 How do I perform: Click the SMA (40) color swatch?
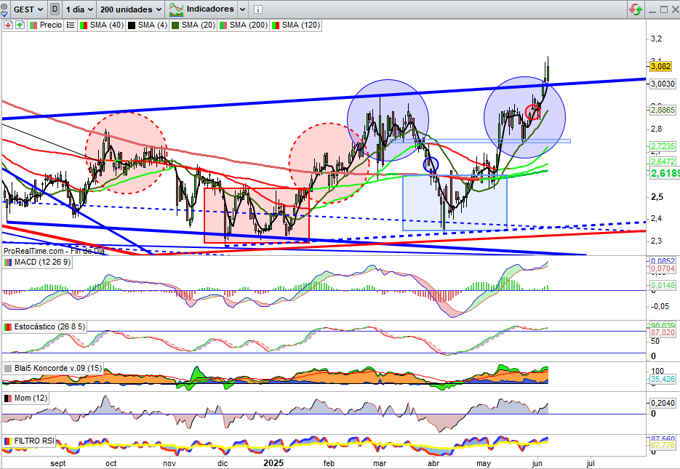84,26
